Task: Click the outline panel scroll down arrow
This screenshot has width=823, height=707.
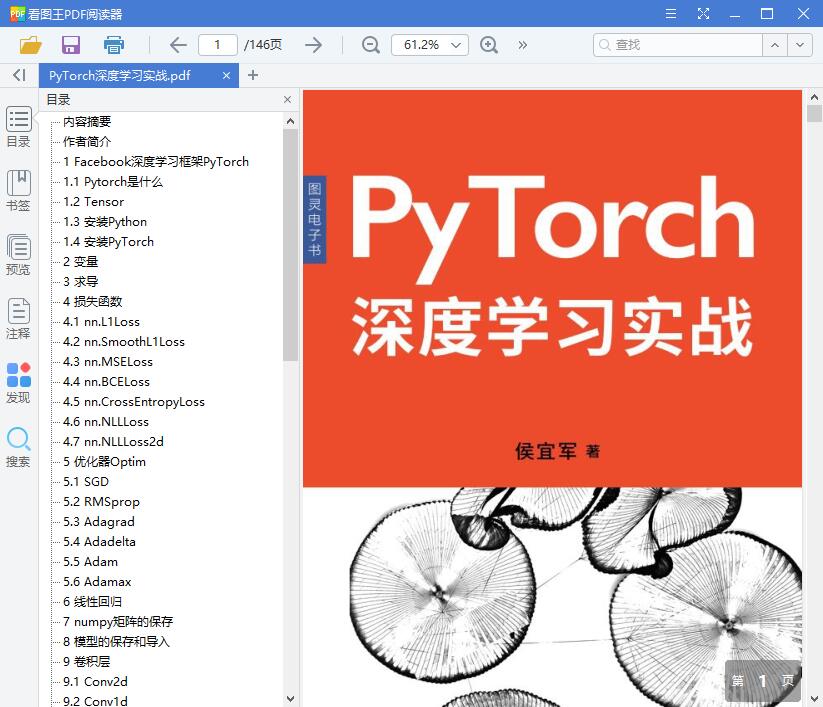Action: (290, 699)
